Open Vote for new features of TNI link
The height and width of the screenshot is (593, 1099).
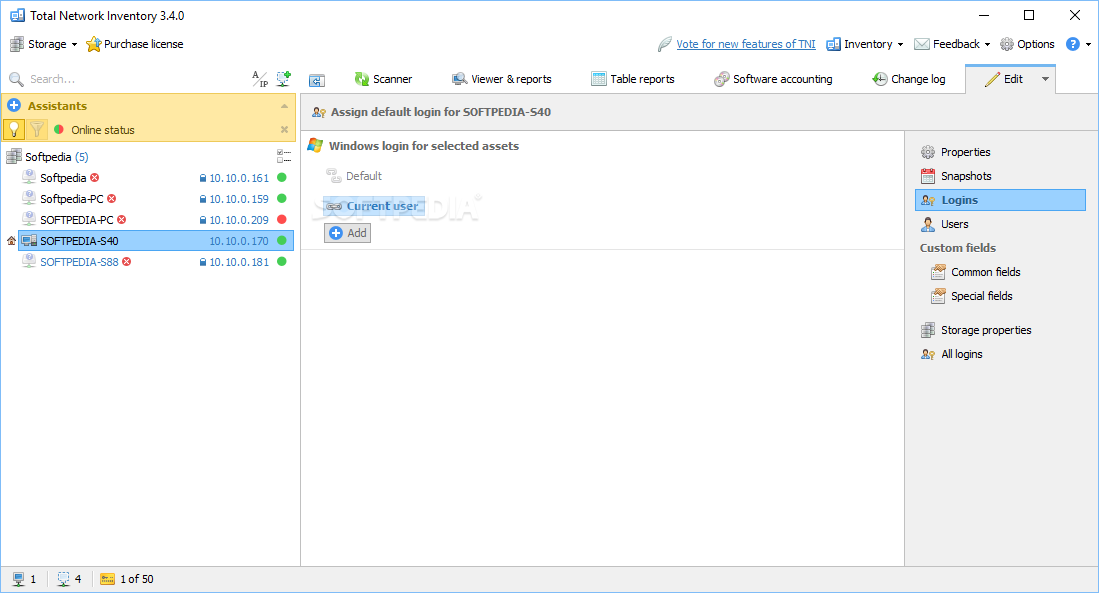click(x=746, y=44)
